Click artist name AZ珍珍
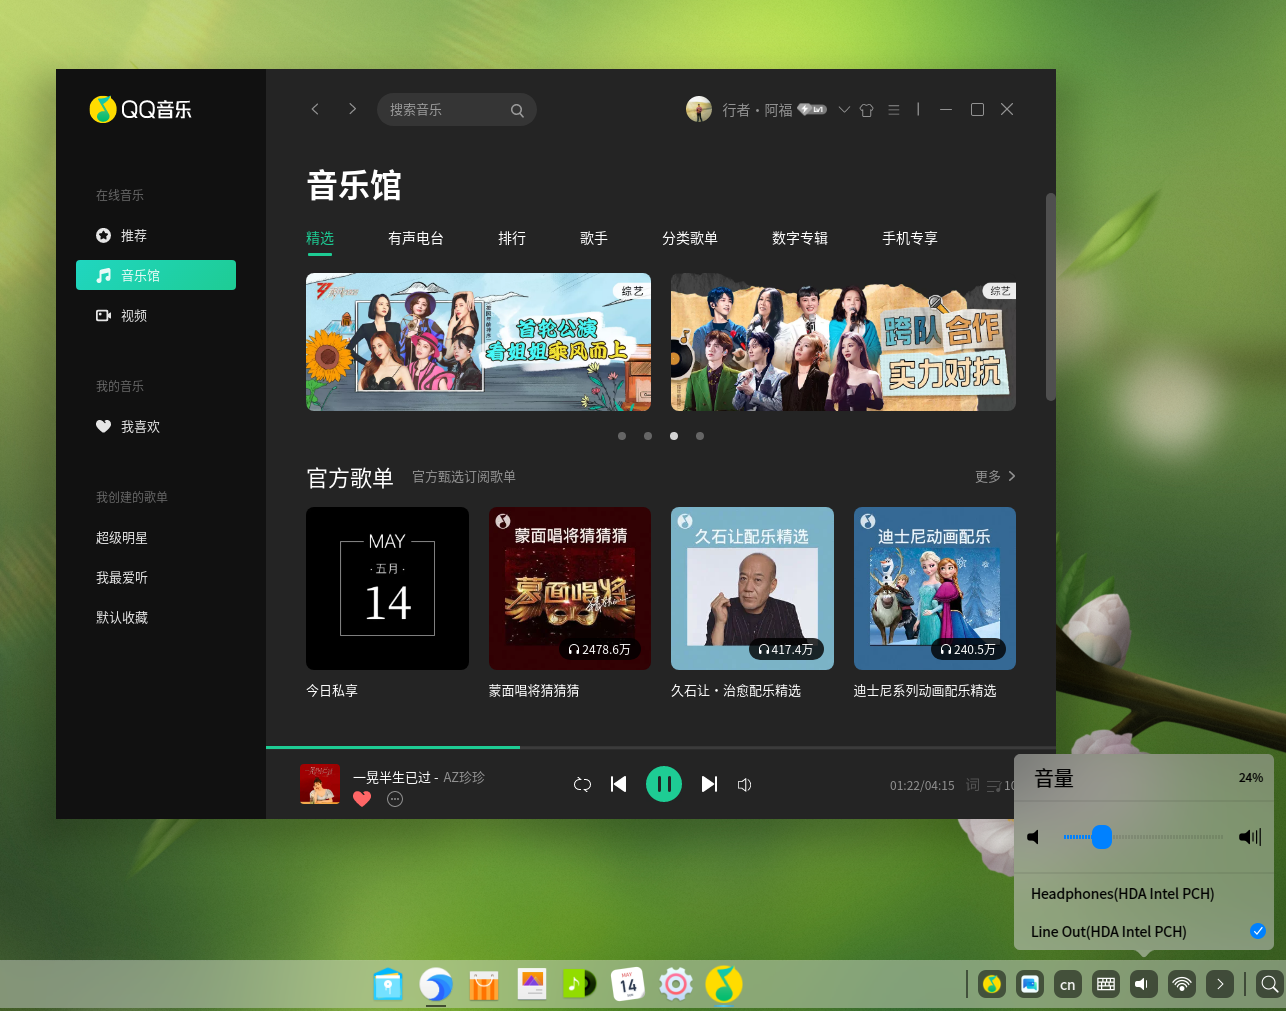 coord(464,777)
